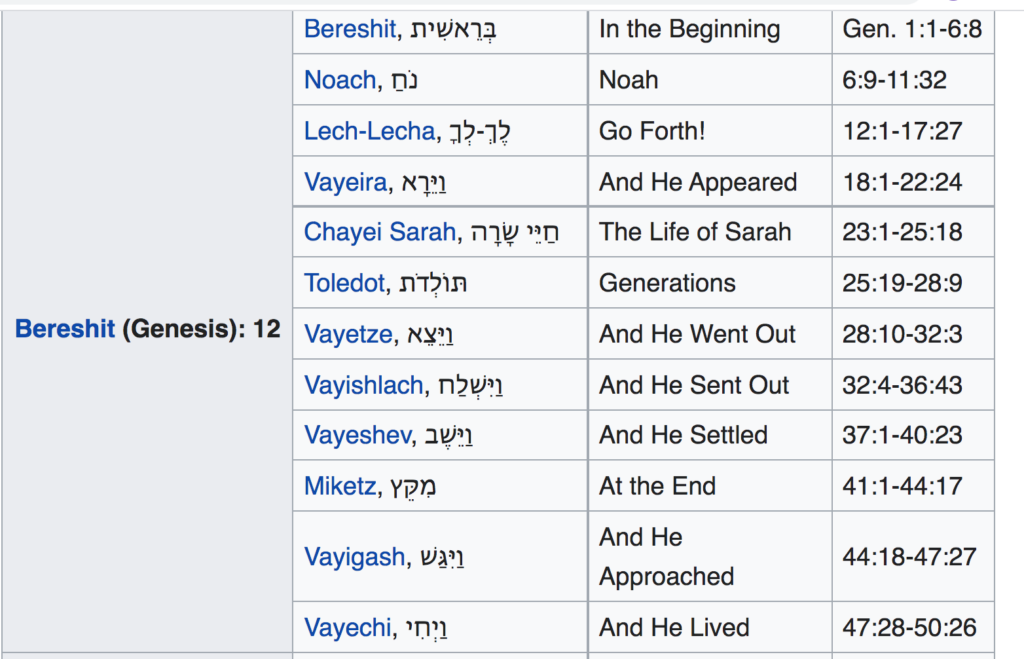The image size is (1024, 659).
Task: Click the 'And He Approached' translation cell
Action: 666,557
